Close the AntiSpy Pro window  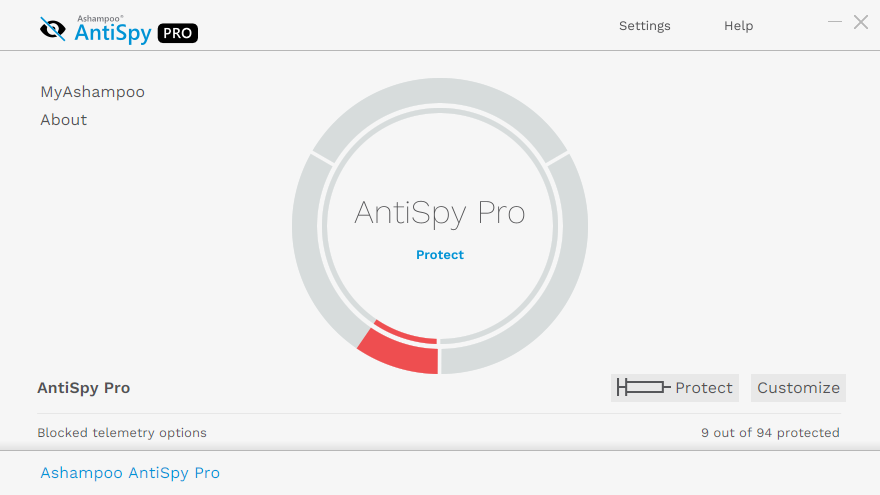(861, 22)
